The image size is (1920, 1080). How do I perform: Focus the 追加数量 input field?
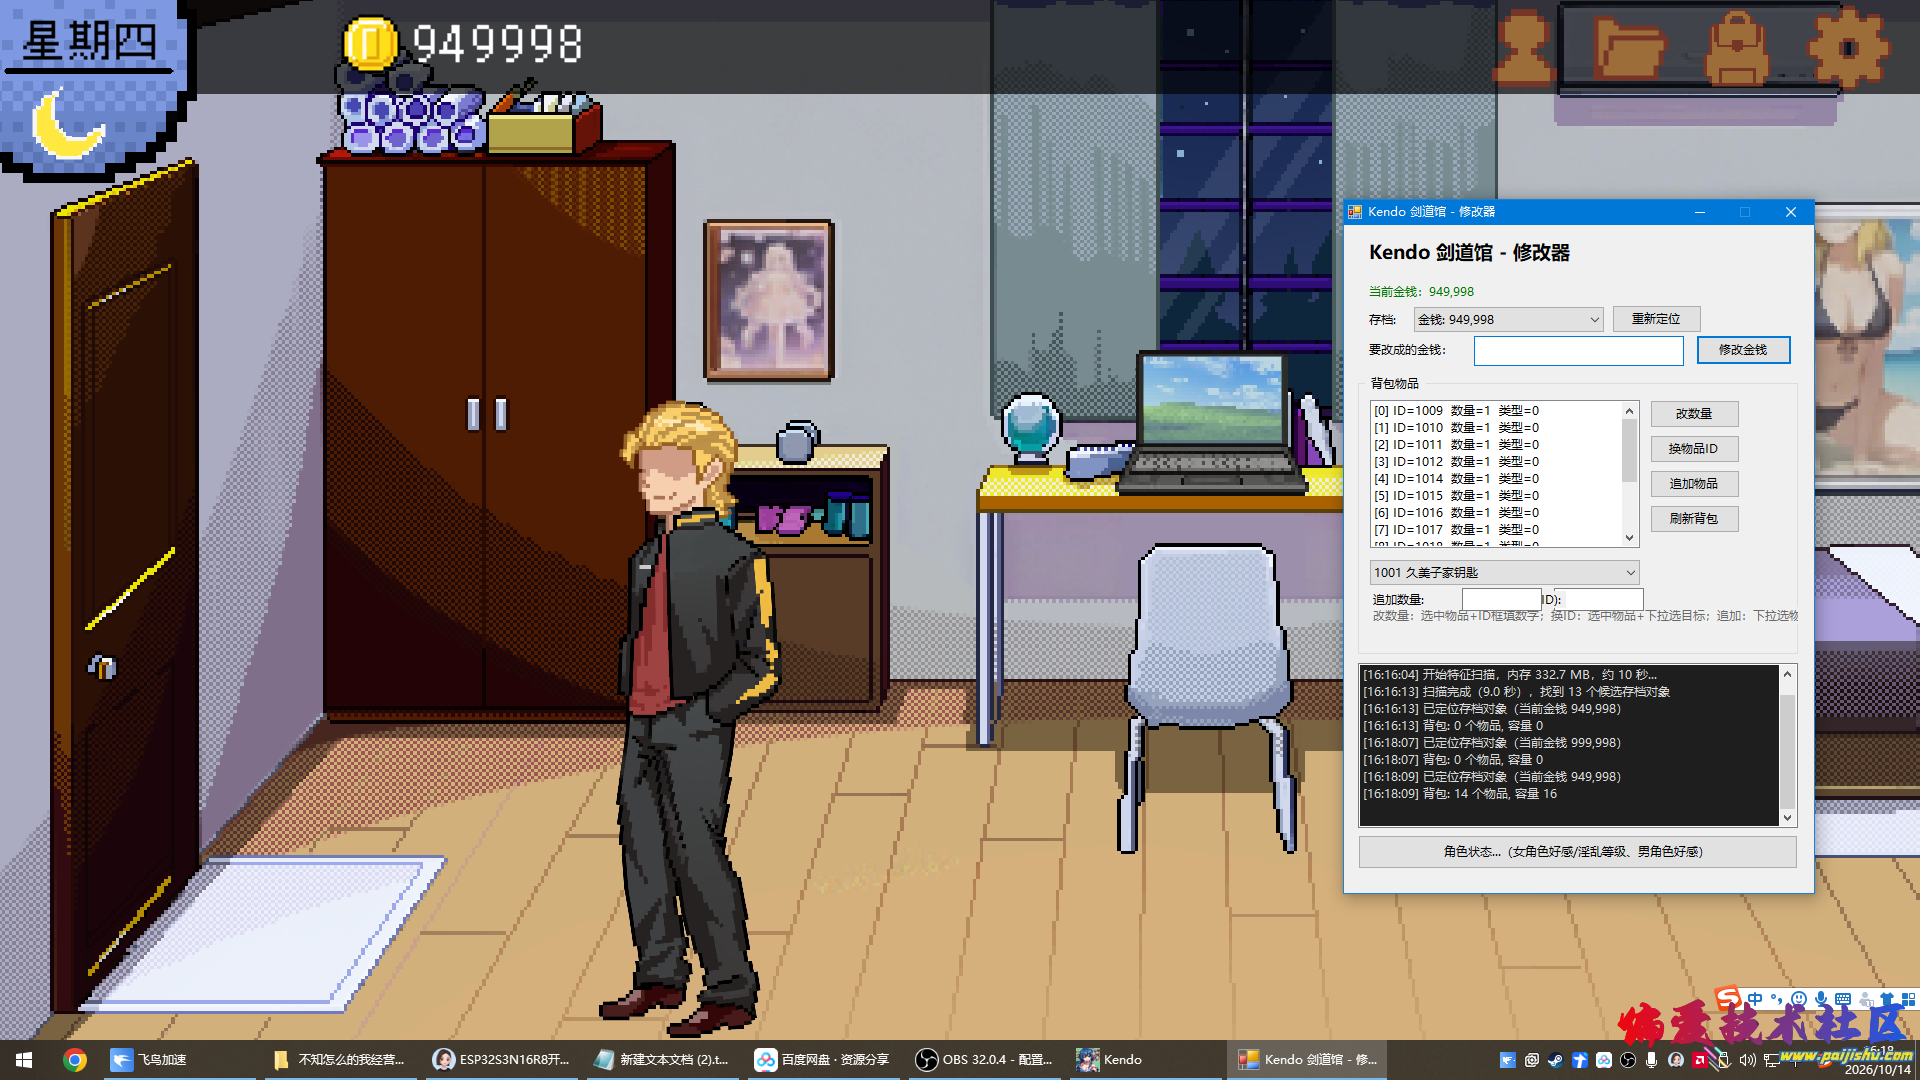(1501, 599)
